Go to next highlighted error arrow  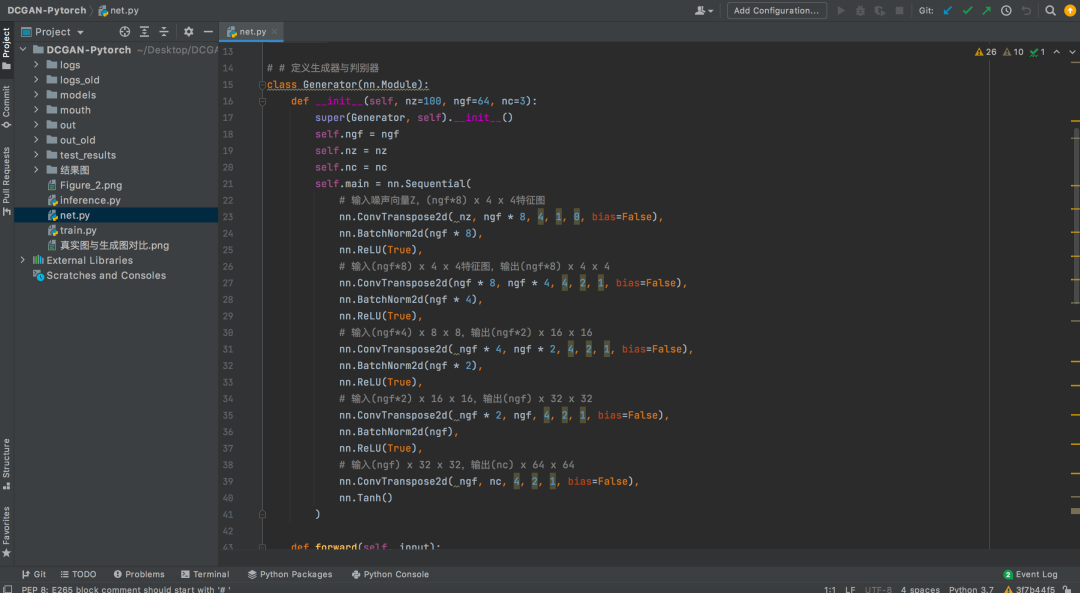(x=1072, y=52)
